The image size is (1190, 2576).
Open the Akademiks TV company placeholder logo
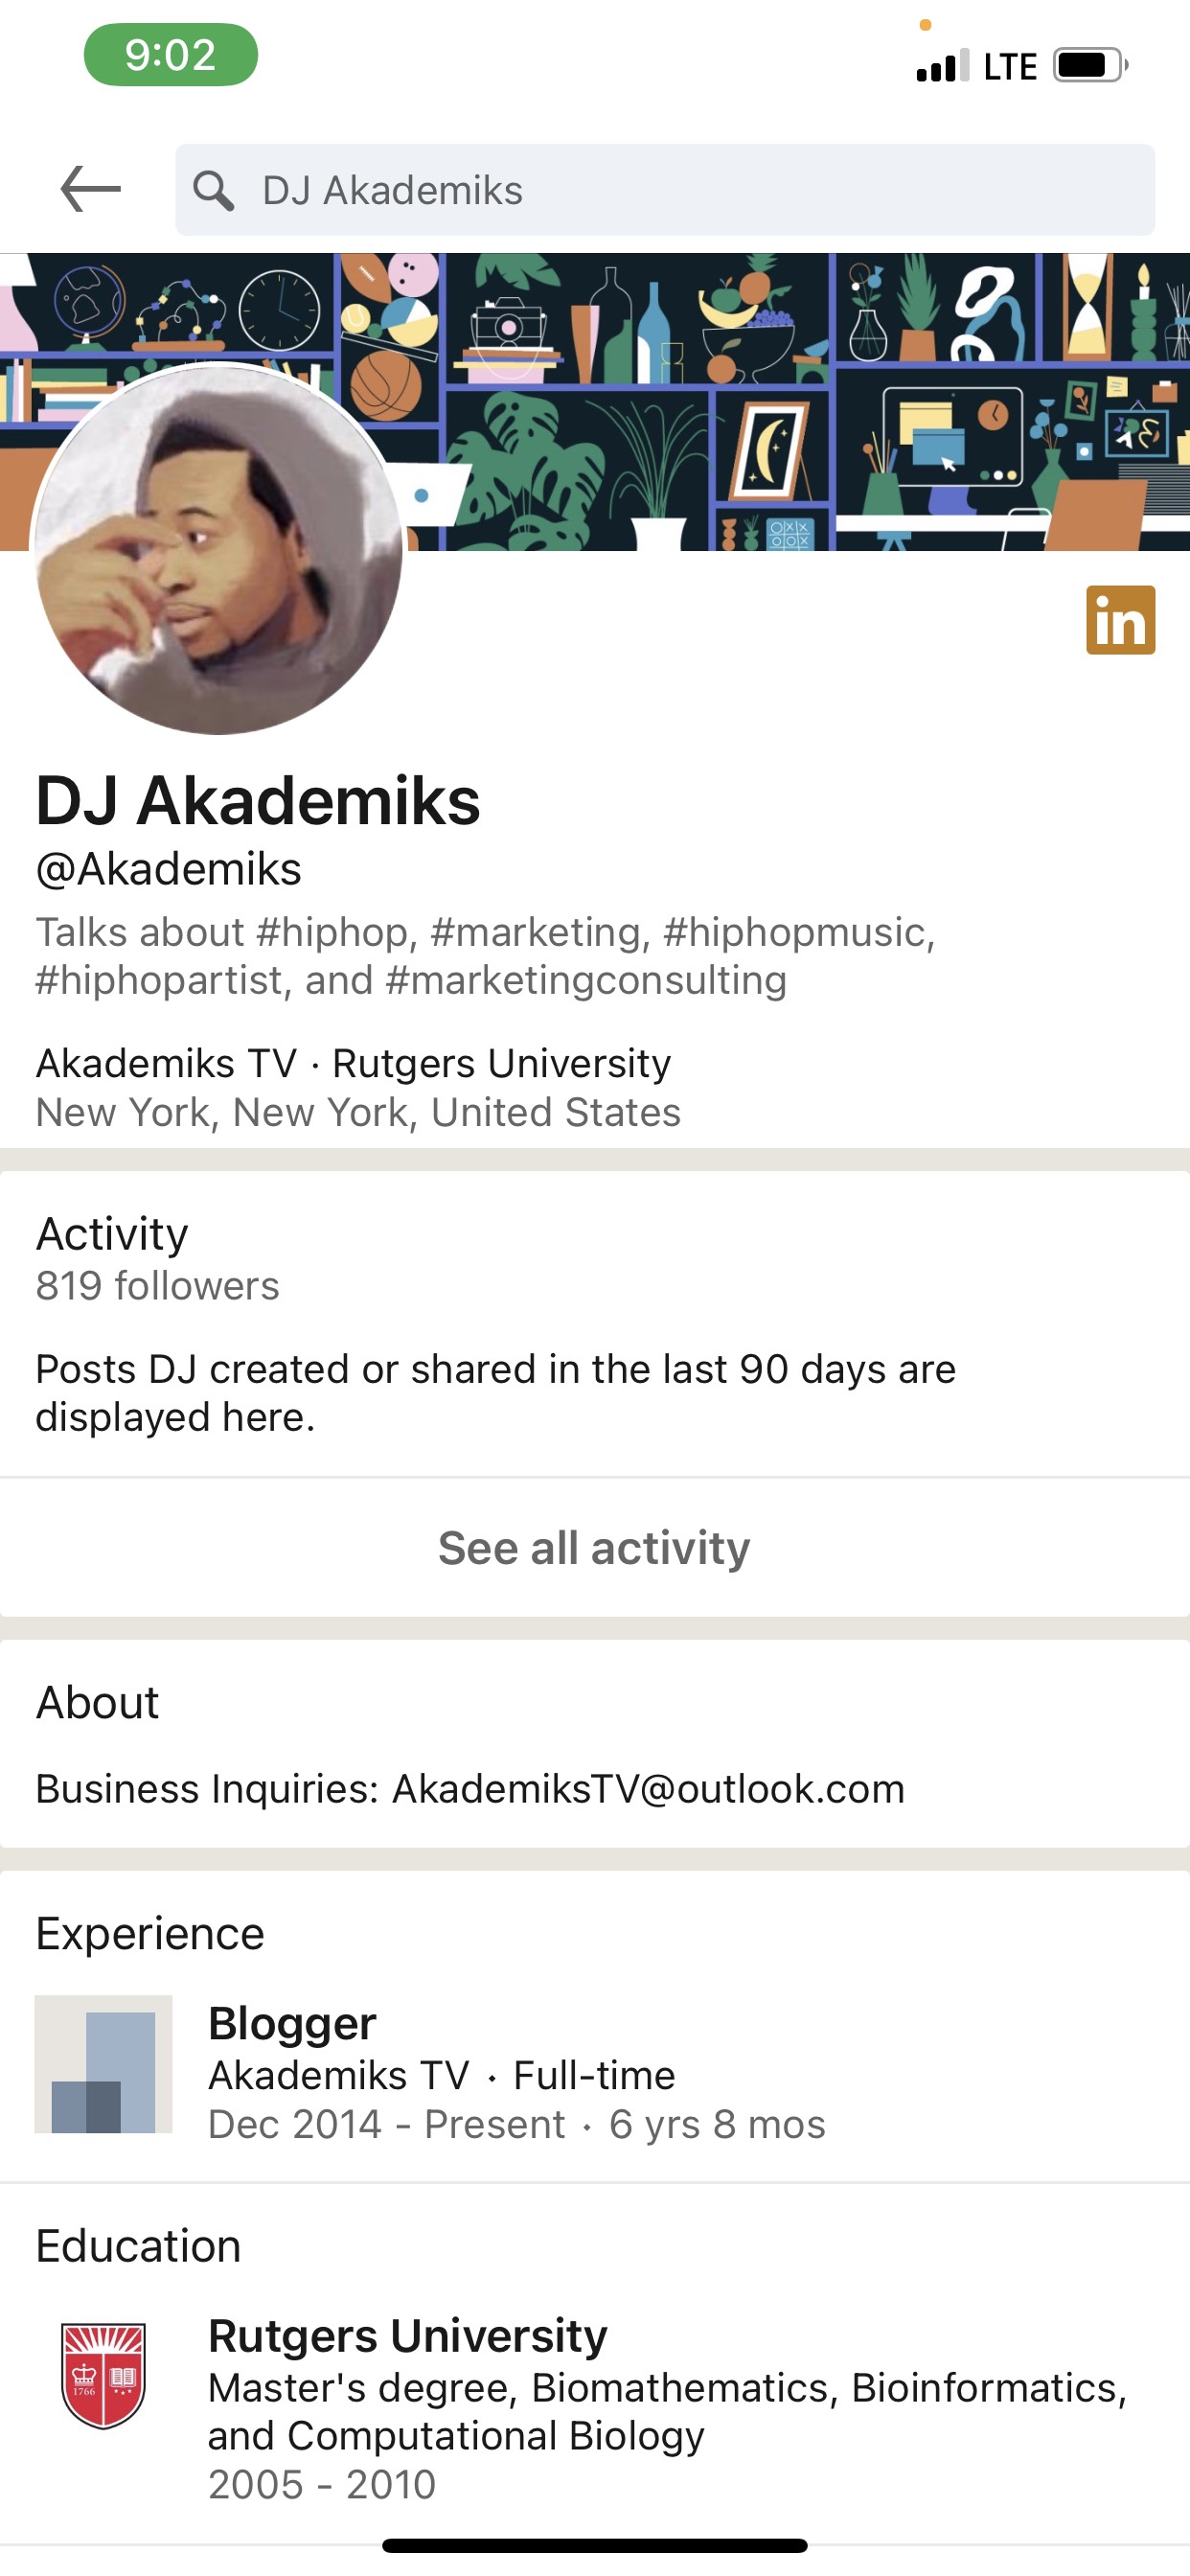tap(103, 2064)
